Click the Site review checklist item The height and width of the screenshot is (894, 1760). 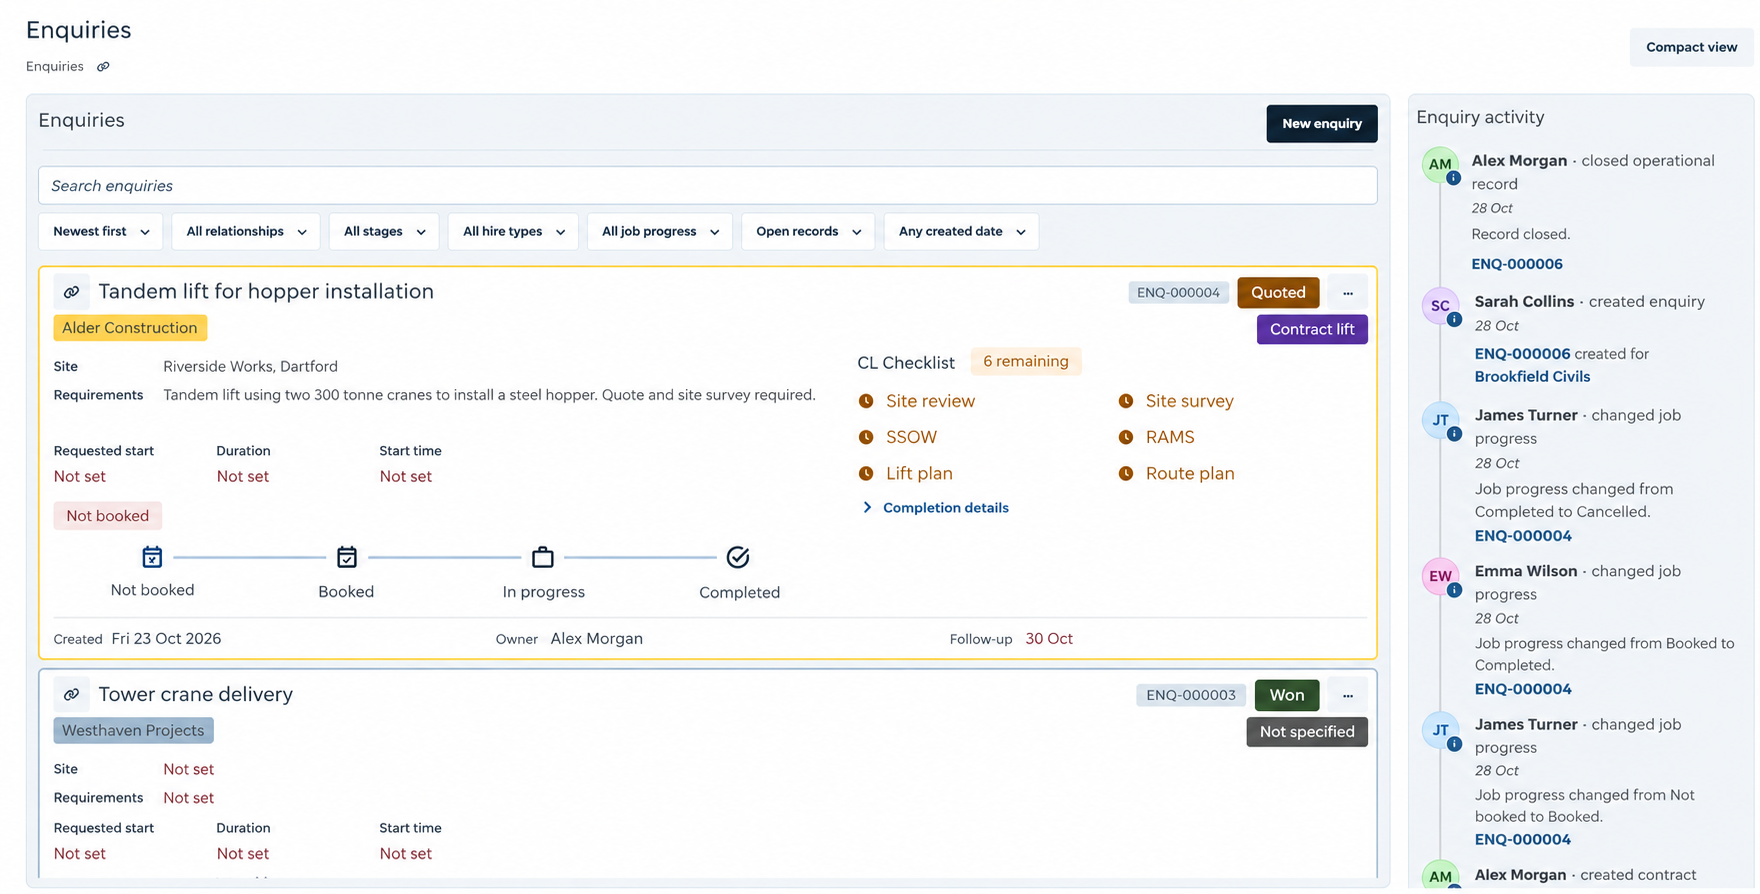pyautogui.click(x=930, y=401)
